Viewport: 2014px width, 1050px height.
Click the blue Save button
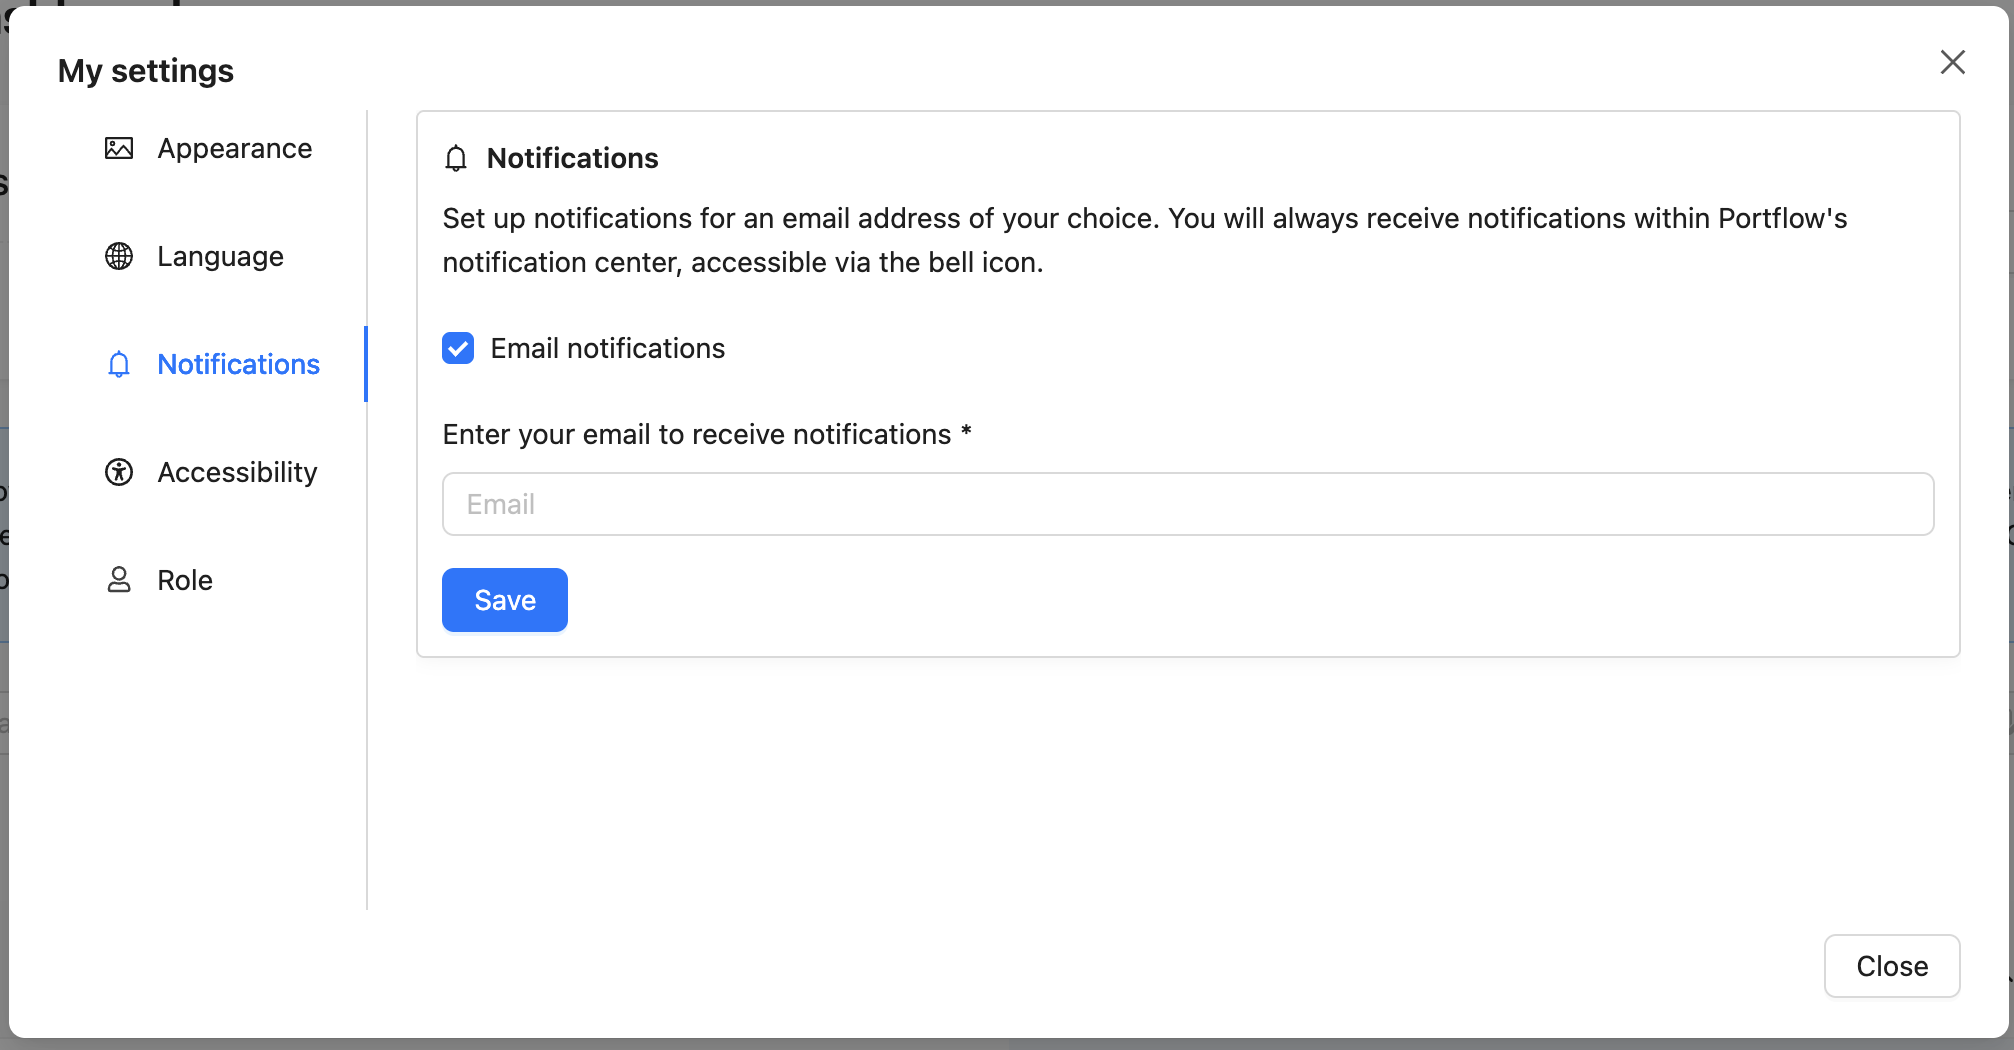505,600
